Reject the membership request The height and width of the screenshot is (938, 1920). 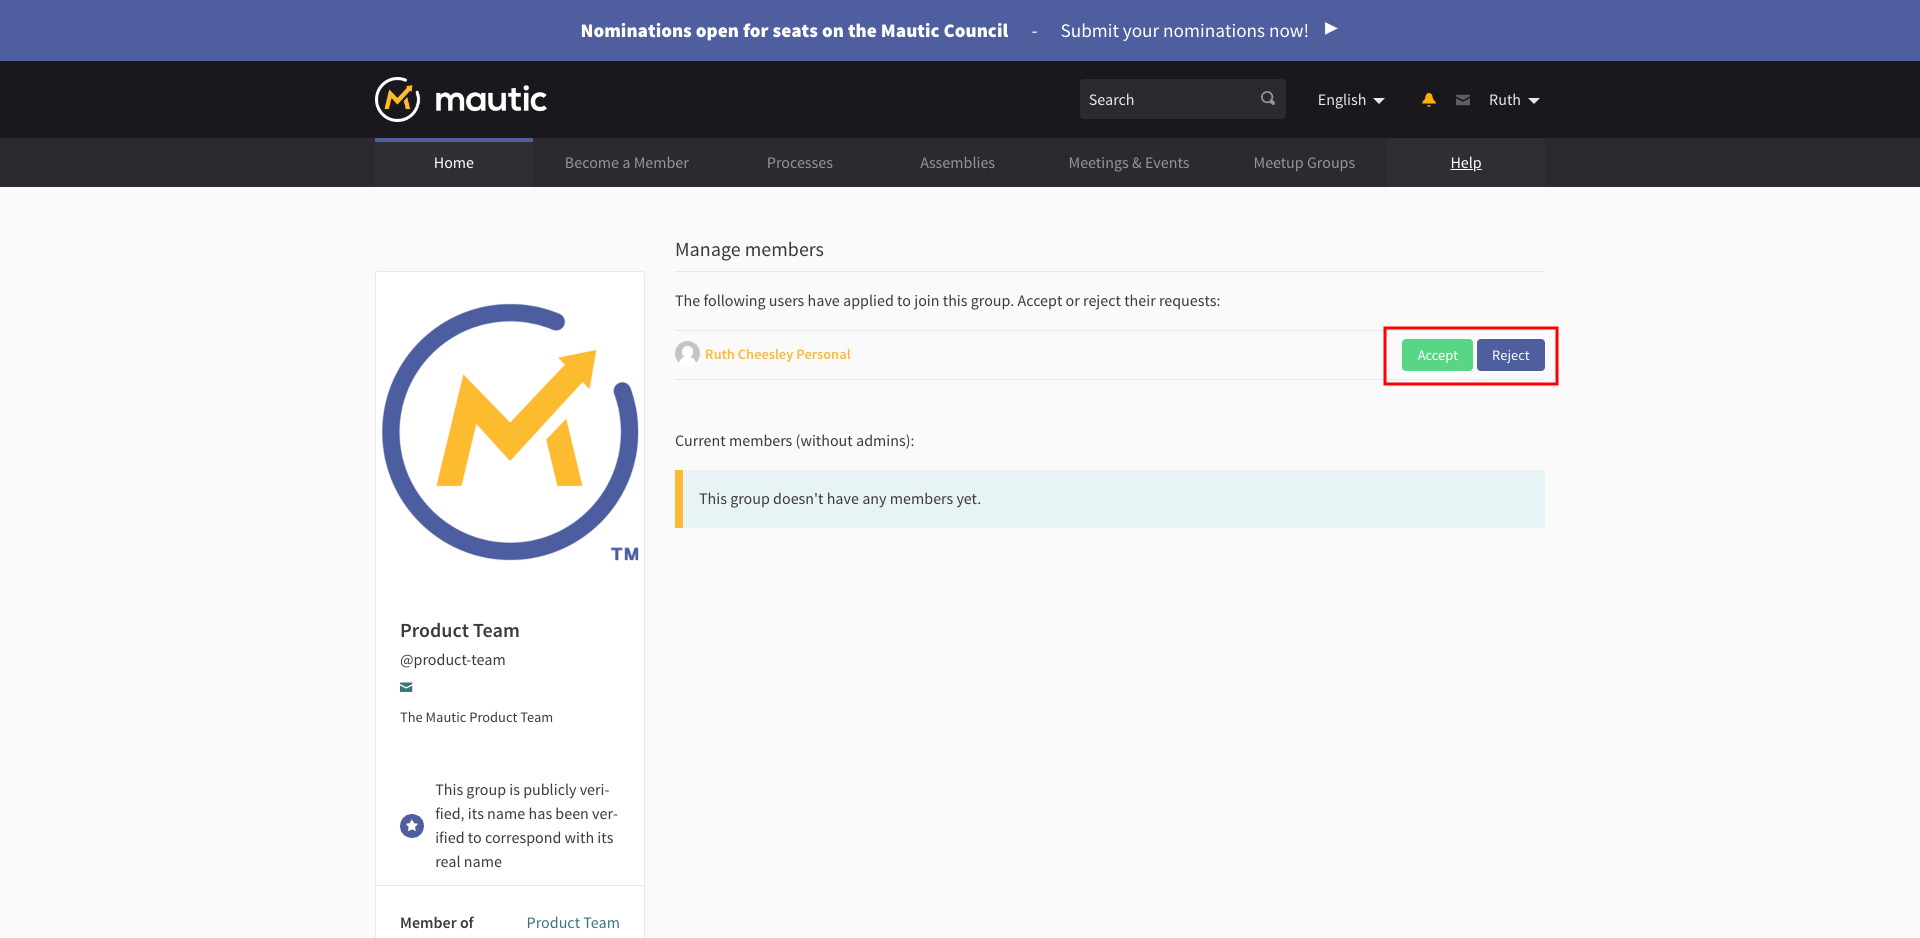coord(1510,356)
